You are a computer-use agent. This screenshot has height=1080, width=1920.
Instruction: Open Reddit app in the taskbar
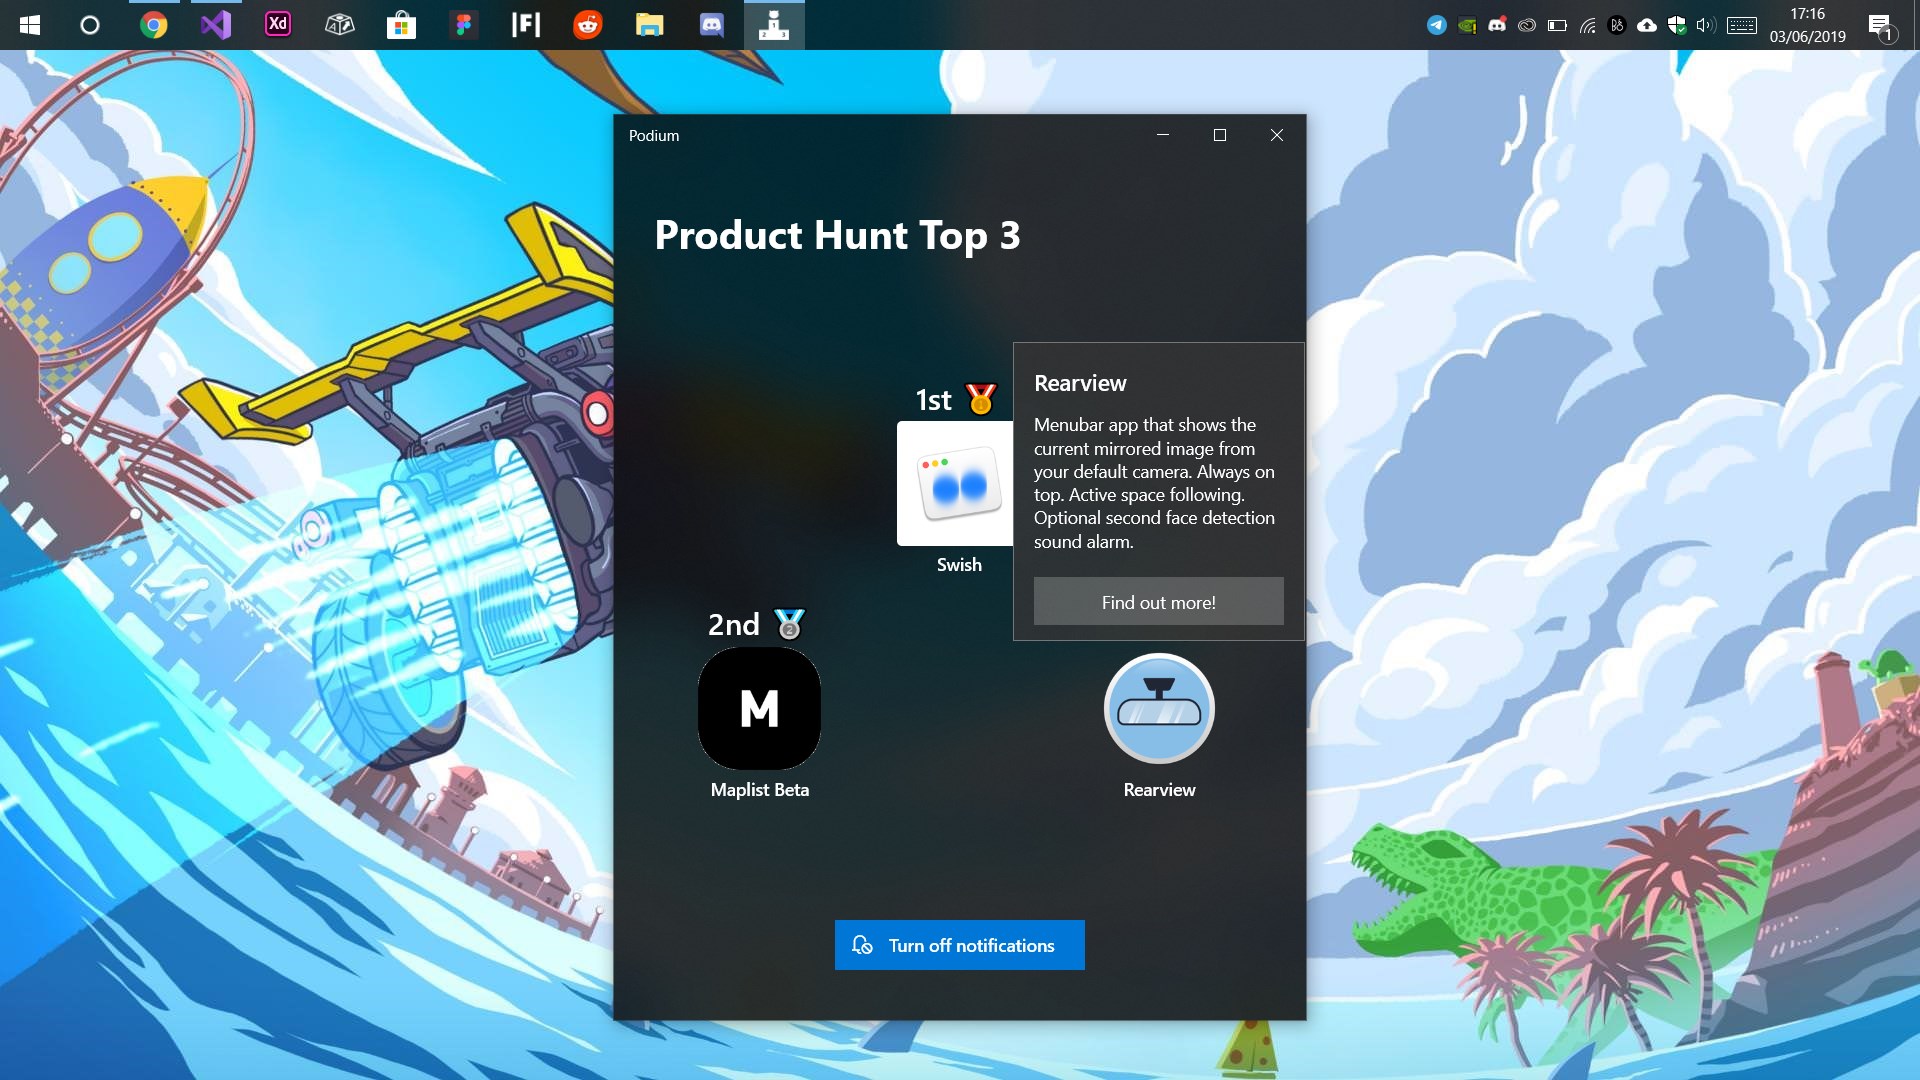(588, 24)
